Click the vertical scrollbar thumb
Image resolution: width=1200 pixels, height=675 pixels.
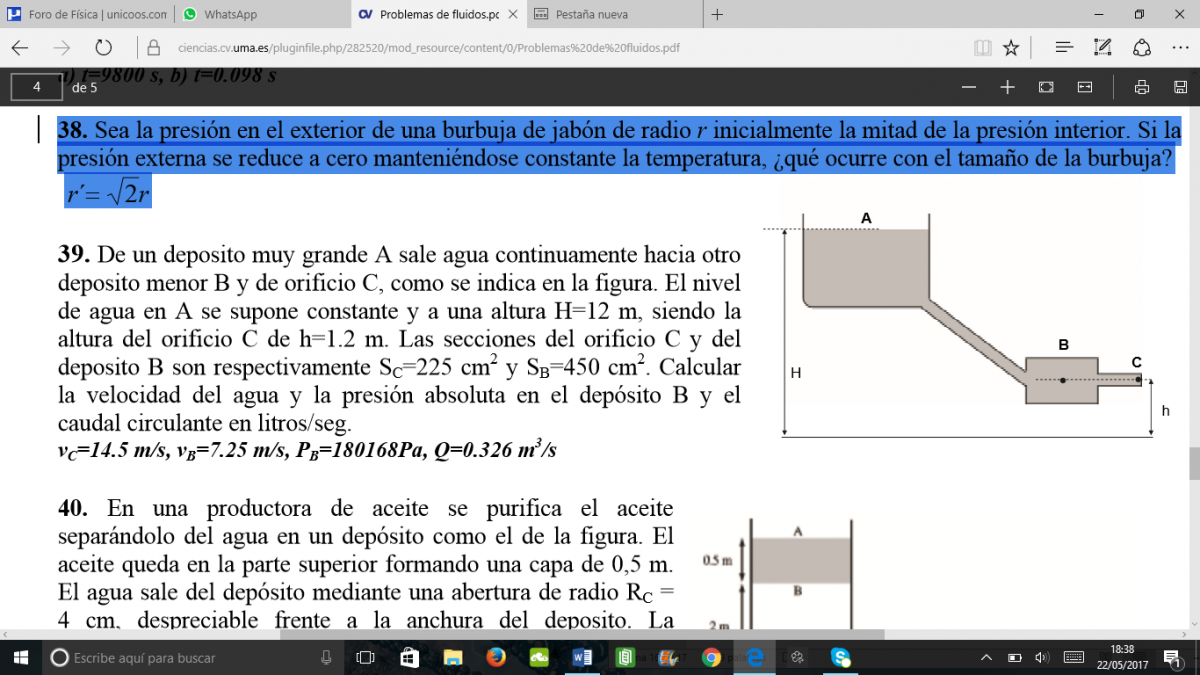[x=1193, y=464]
